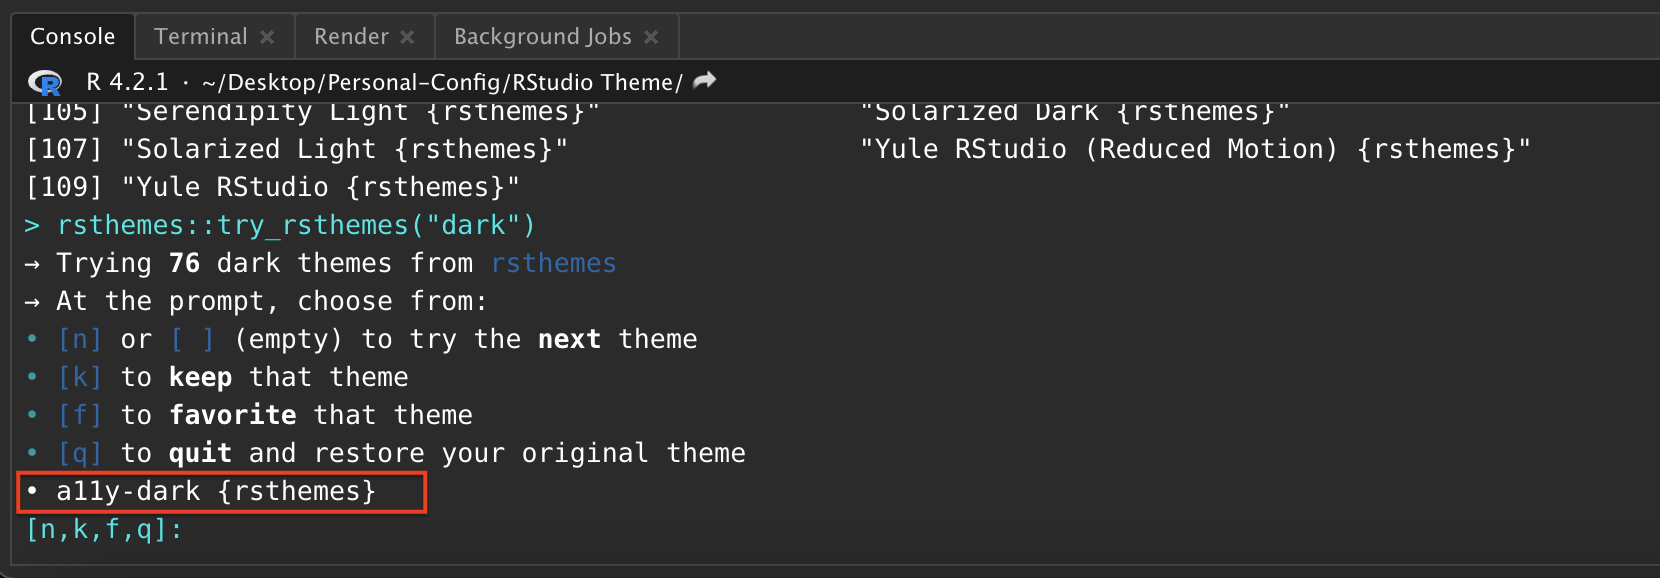Click the R logo icon
This screenshot has width=1660, height=578.
coord(45,82)
